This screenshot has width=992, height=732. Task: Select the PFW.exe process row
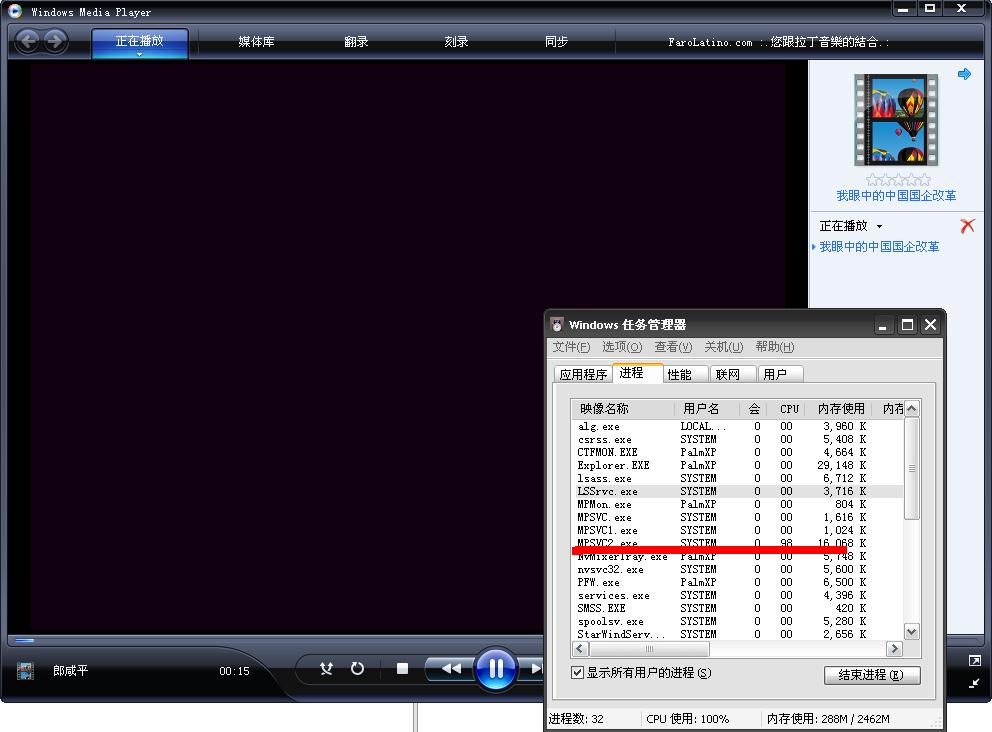(x=737, y=582)
